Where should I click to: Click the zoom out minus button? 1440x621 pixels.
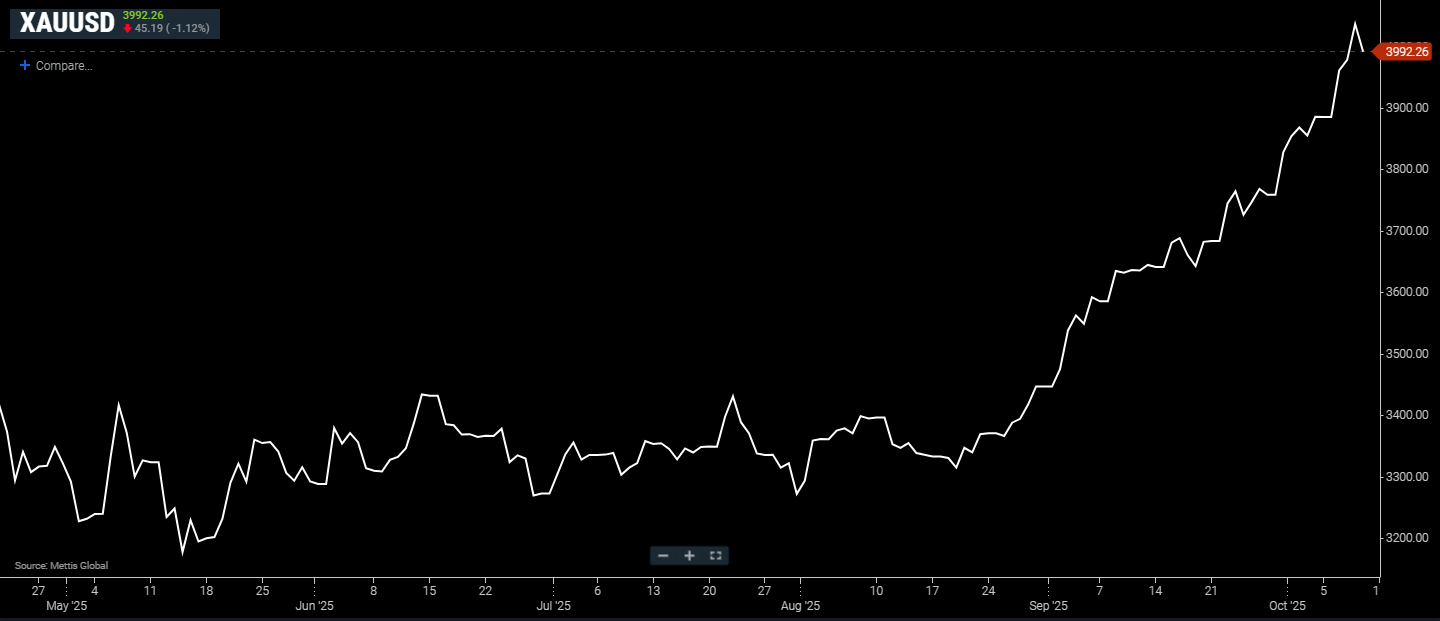click(x=663, y=555)
